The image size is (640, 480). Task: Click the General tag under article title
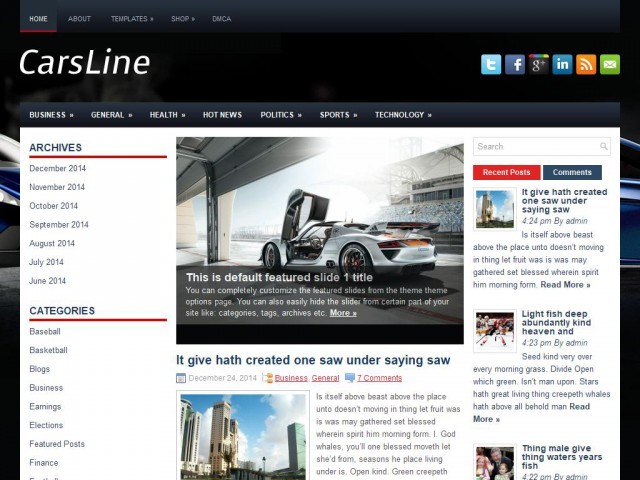click(325, 378)
